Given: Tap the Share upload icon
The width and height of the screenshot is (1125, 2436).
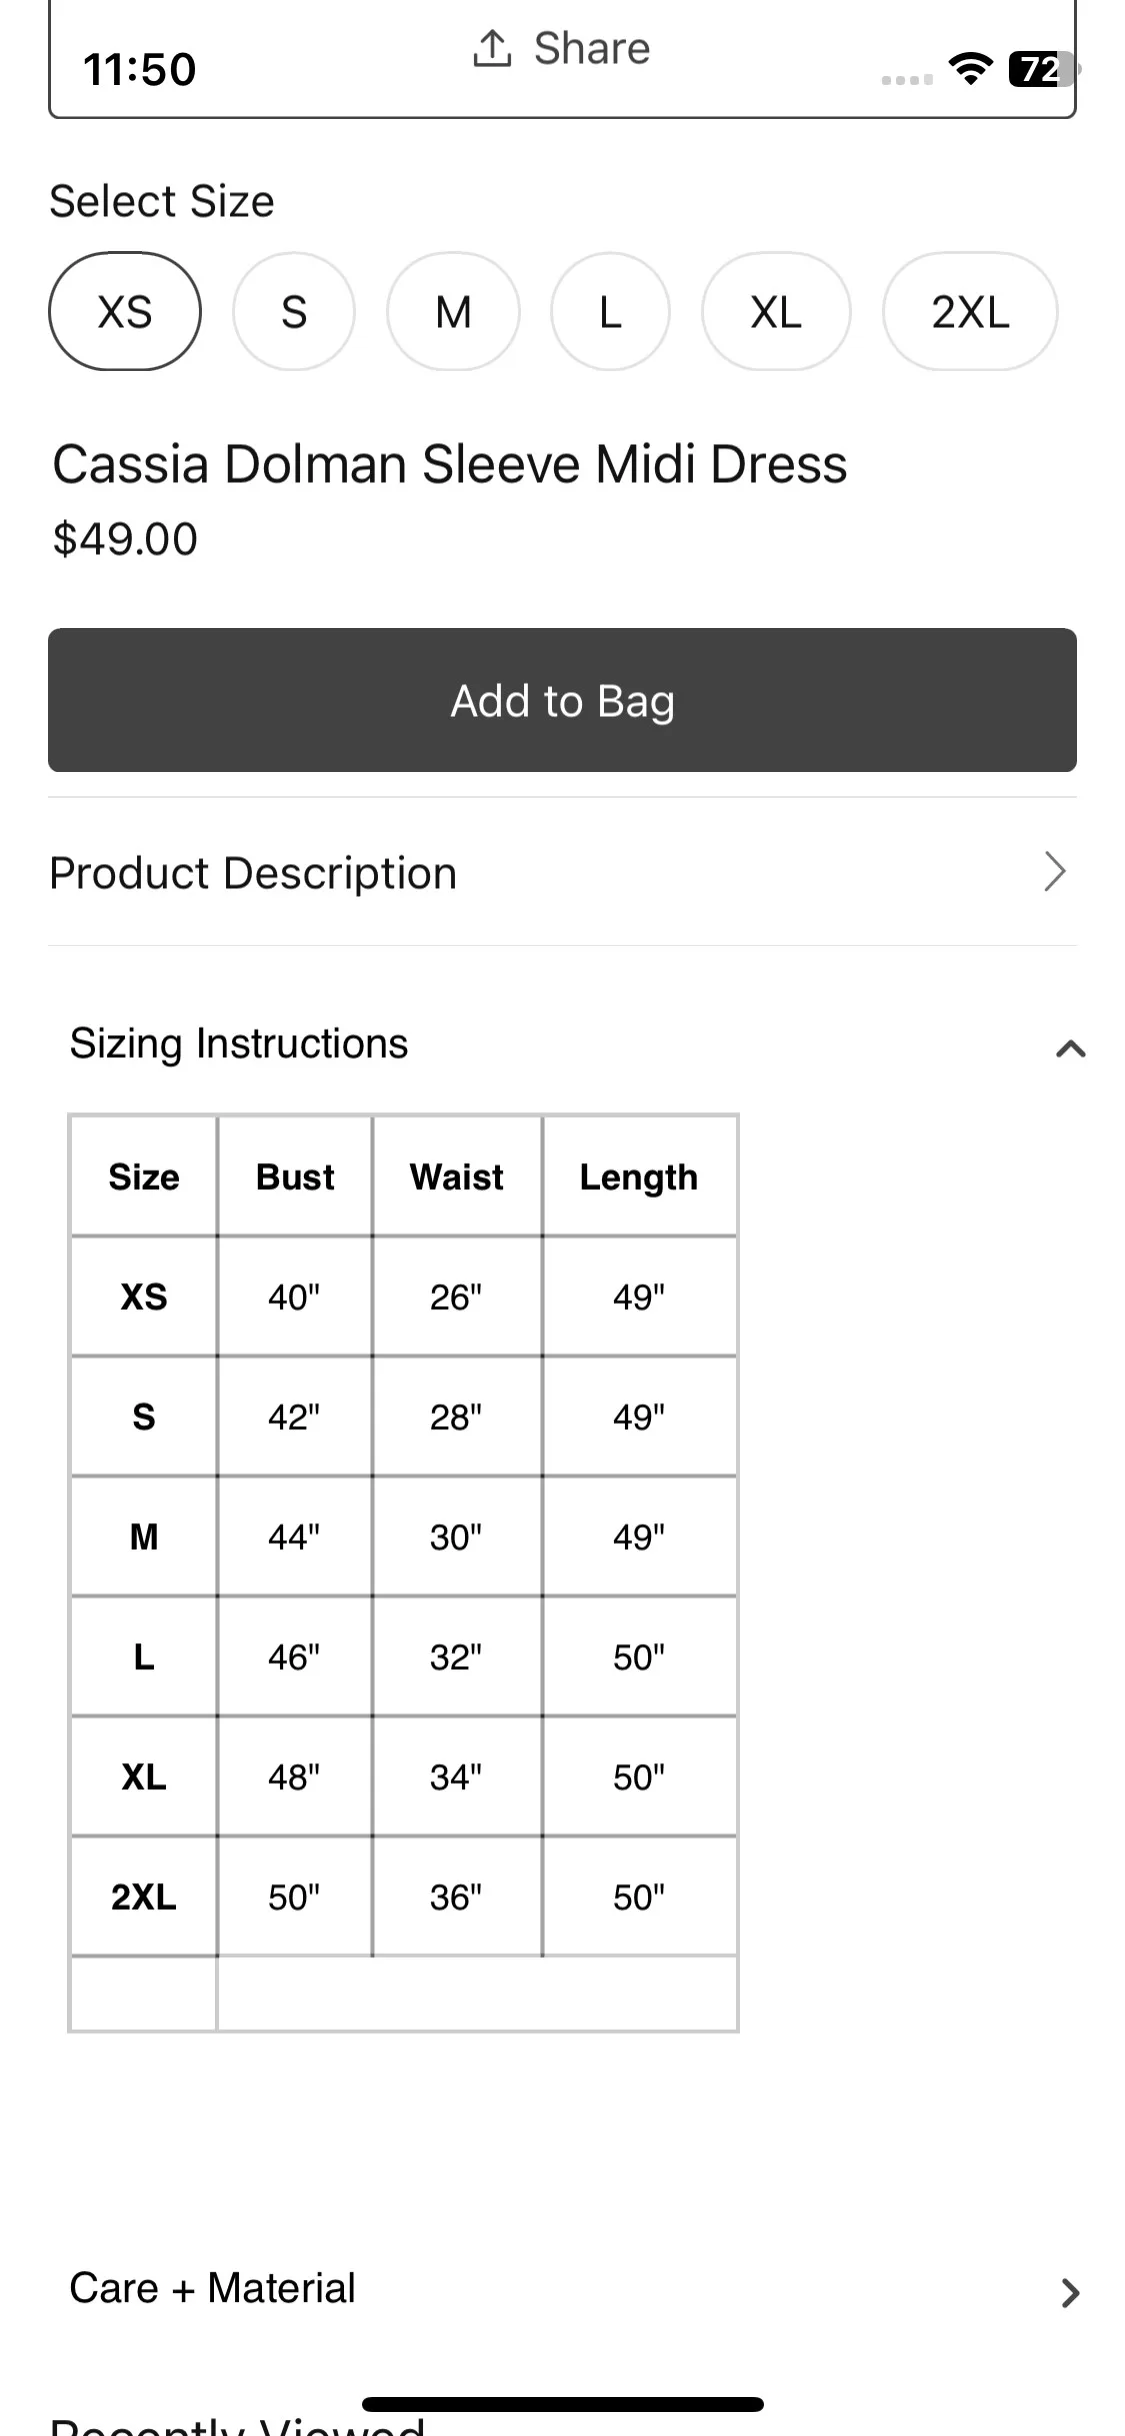Looking at the screenshot, I should coord(492,48).
